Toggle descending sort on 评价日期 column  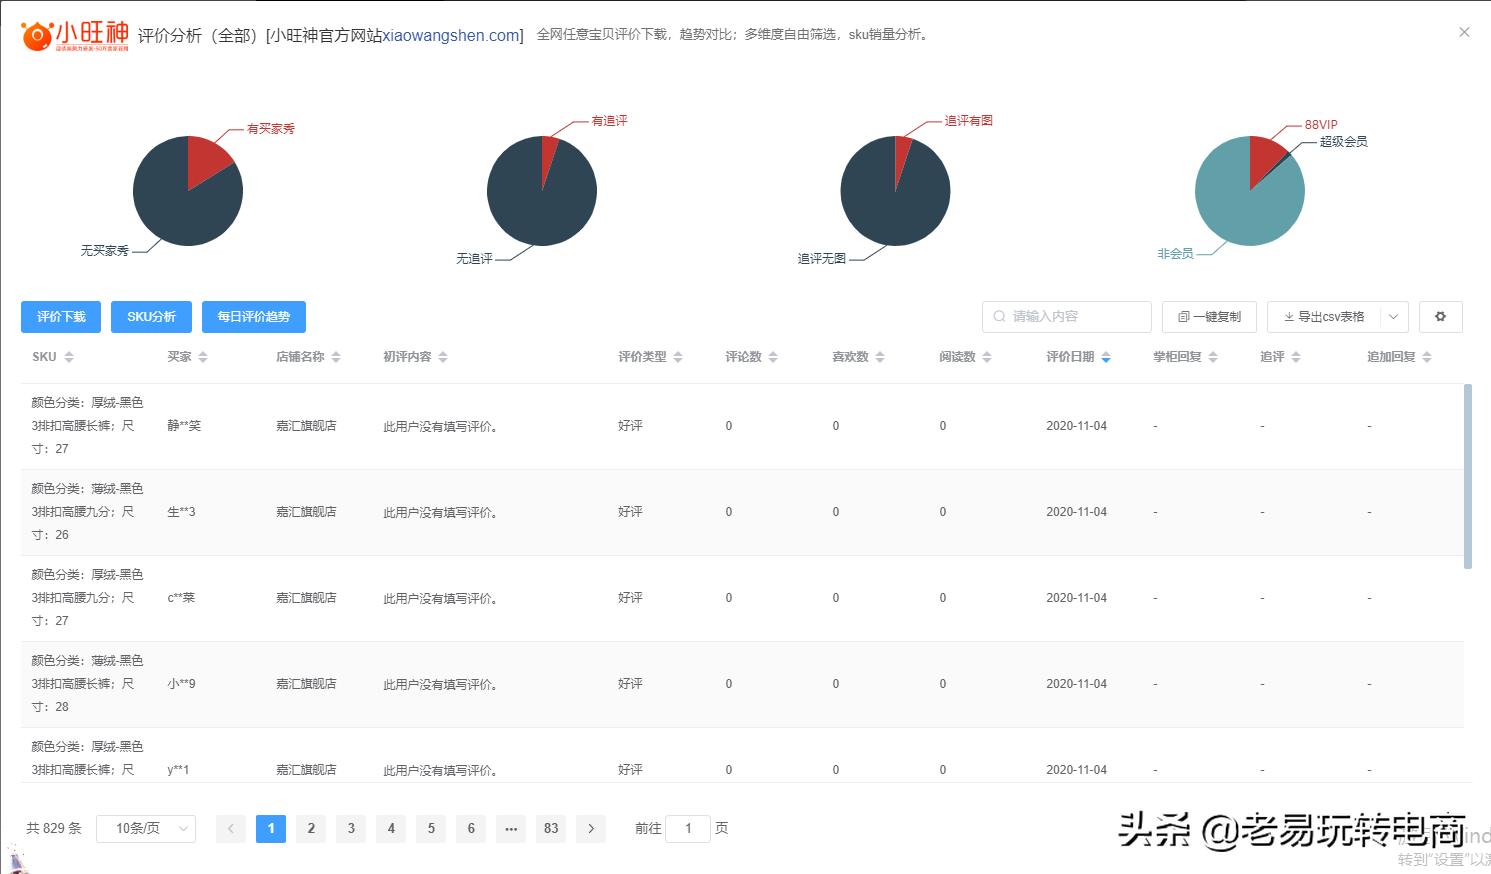(x=1105, y=360)
